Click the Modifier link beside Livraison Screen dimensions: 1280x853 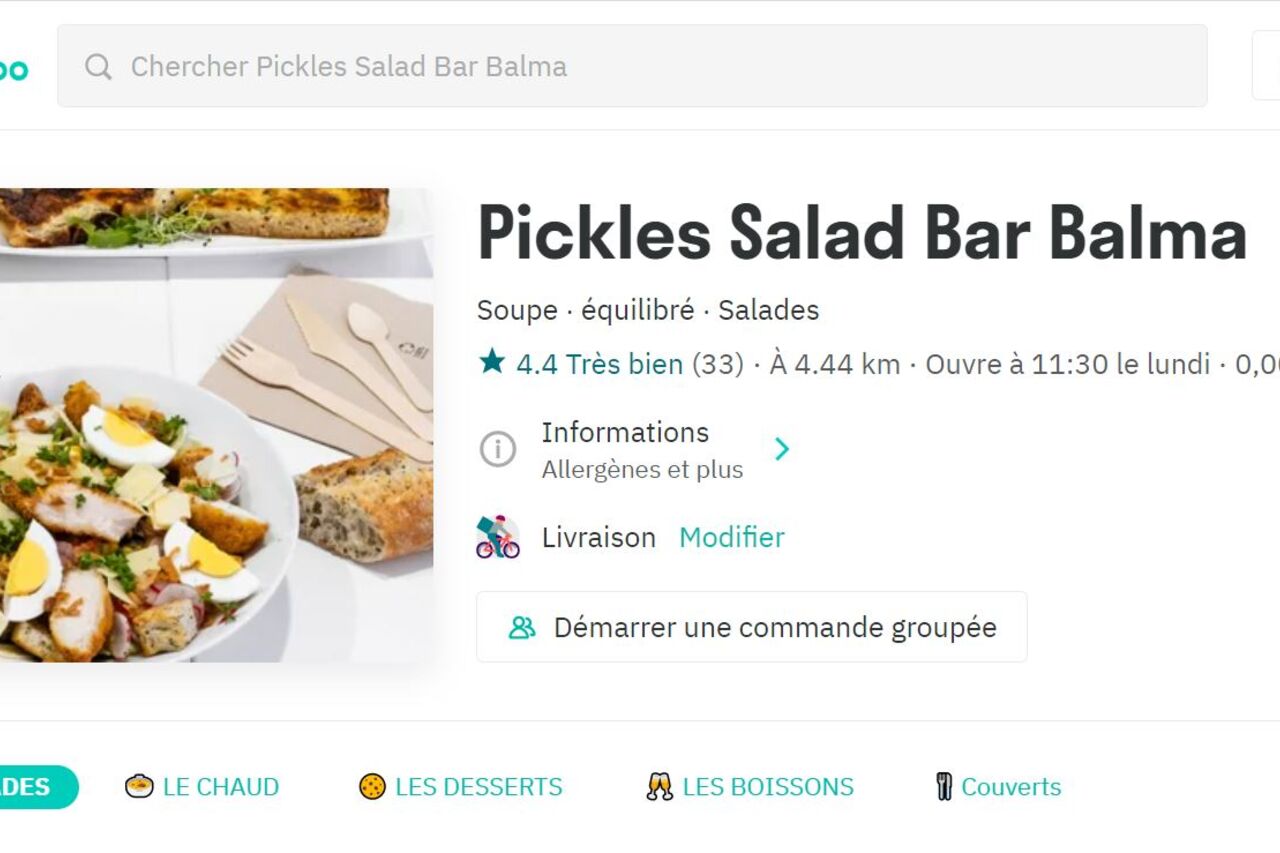point(731,538)
